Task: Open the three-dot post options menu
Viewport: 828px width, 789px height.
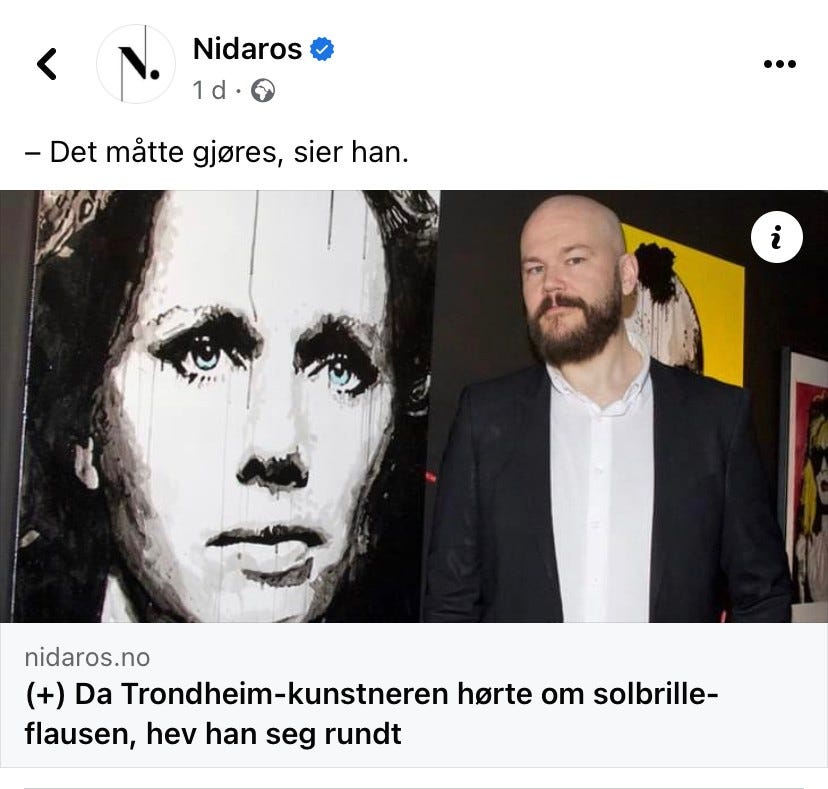Action: pos(780,64)
